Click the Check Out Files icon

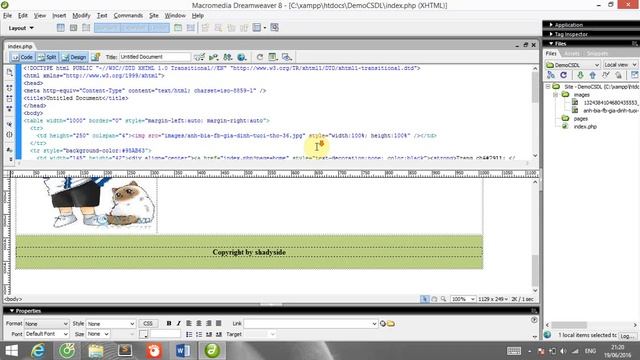point(606,75)
